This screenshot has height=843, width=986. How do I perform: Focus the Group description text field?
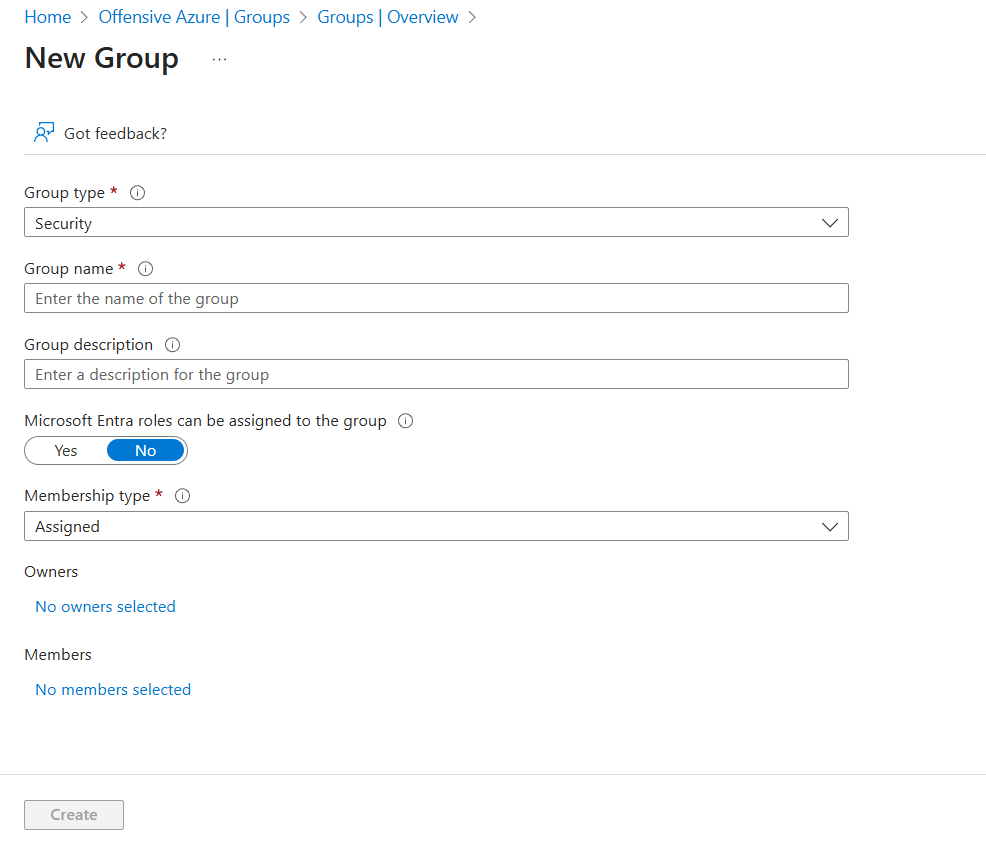pyautogui.click(x=436, y=374)
